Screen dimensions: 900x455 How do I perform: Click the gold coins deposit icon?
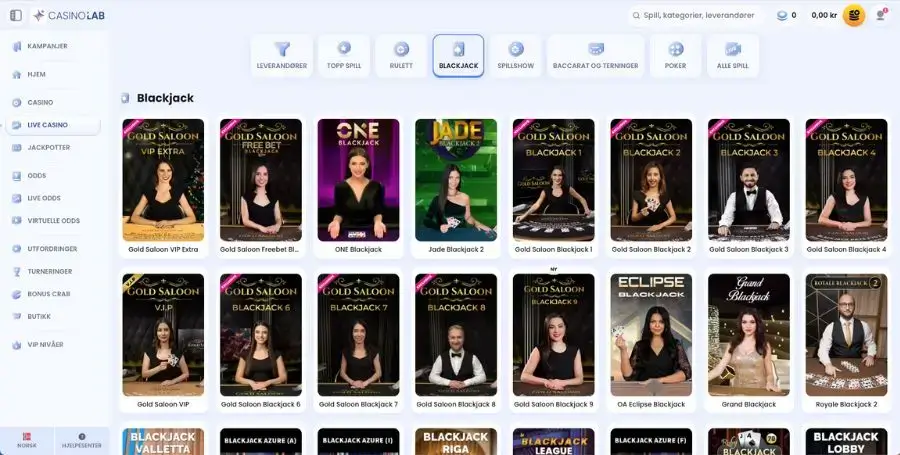click(854, 15)
